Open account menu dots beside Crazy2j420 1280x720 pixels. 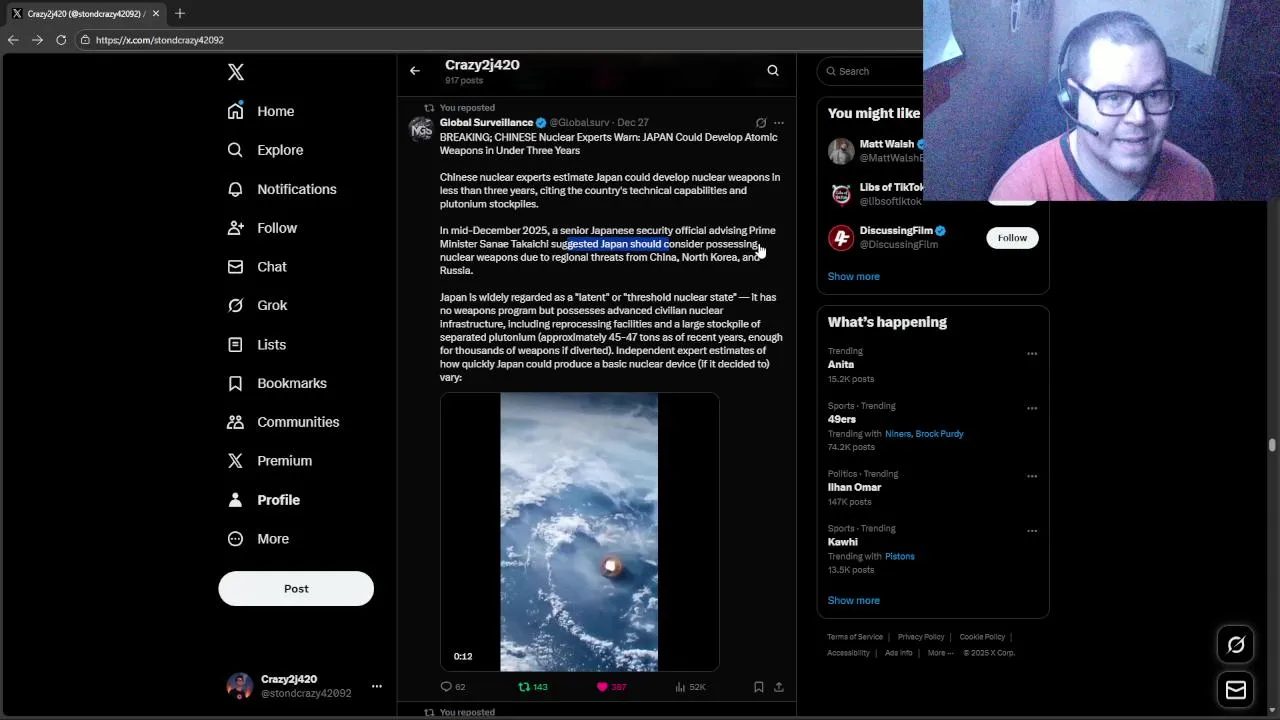click(x=377, y=686)
